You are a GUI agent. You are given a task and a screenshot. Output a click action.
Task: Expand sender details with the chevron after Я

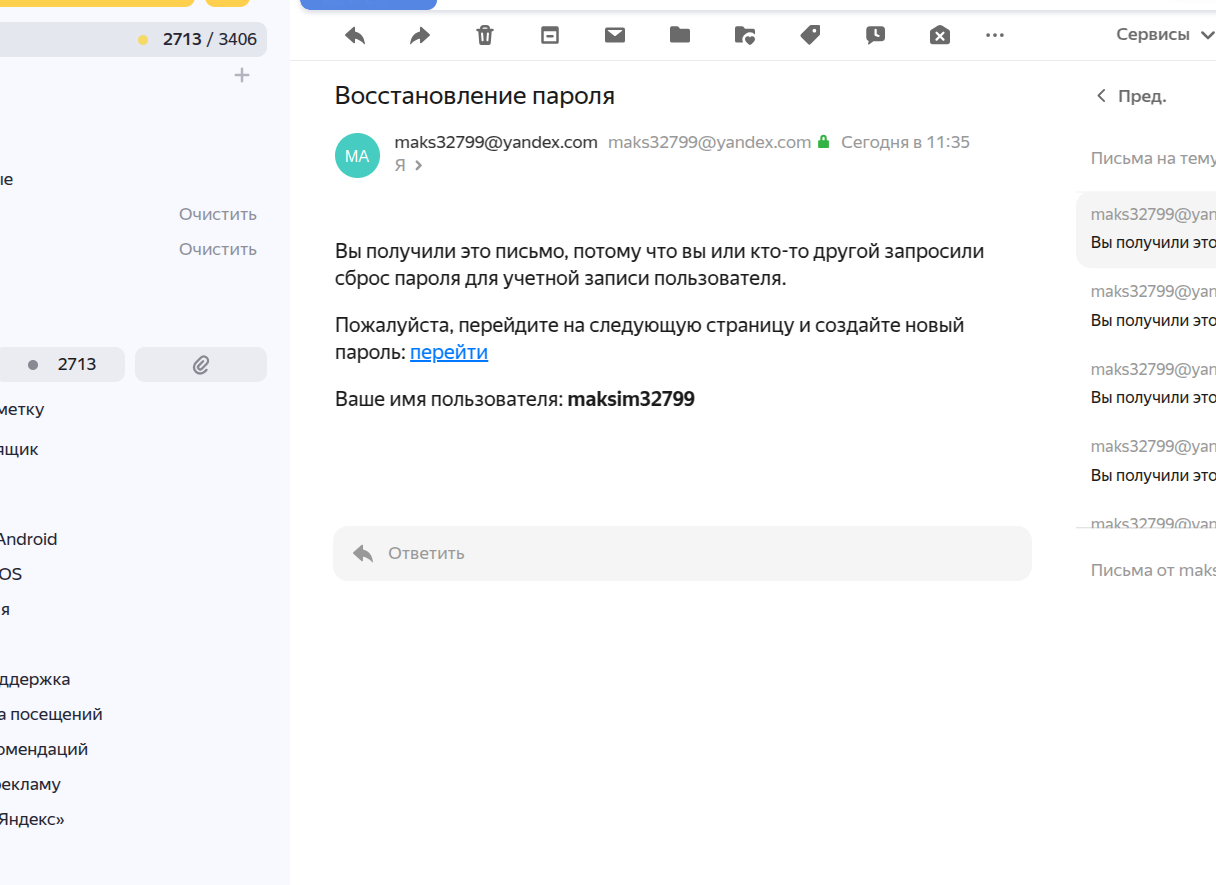point(419,165)
